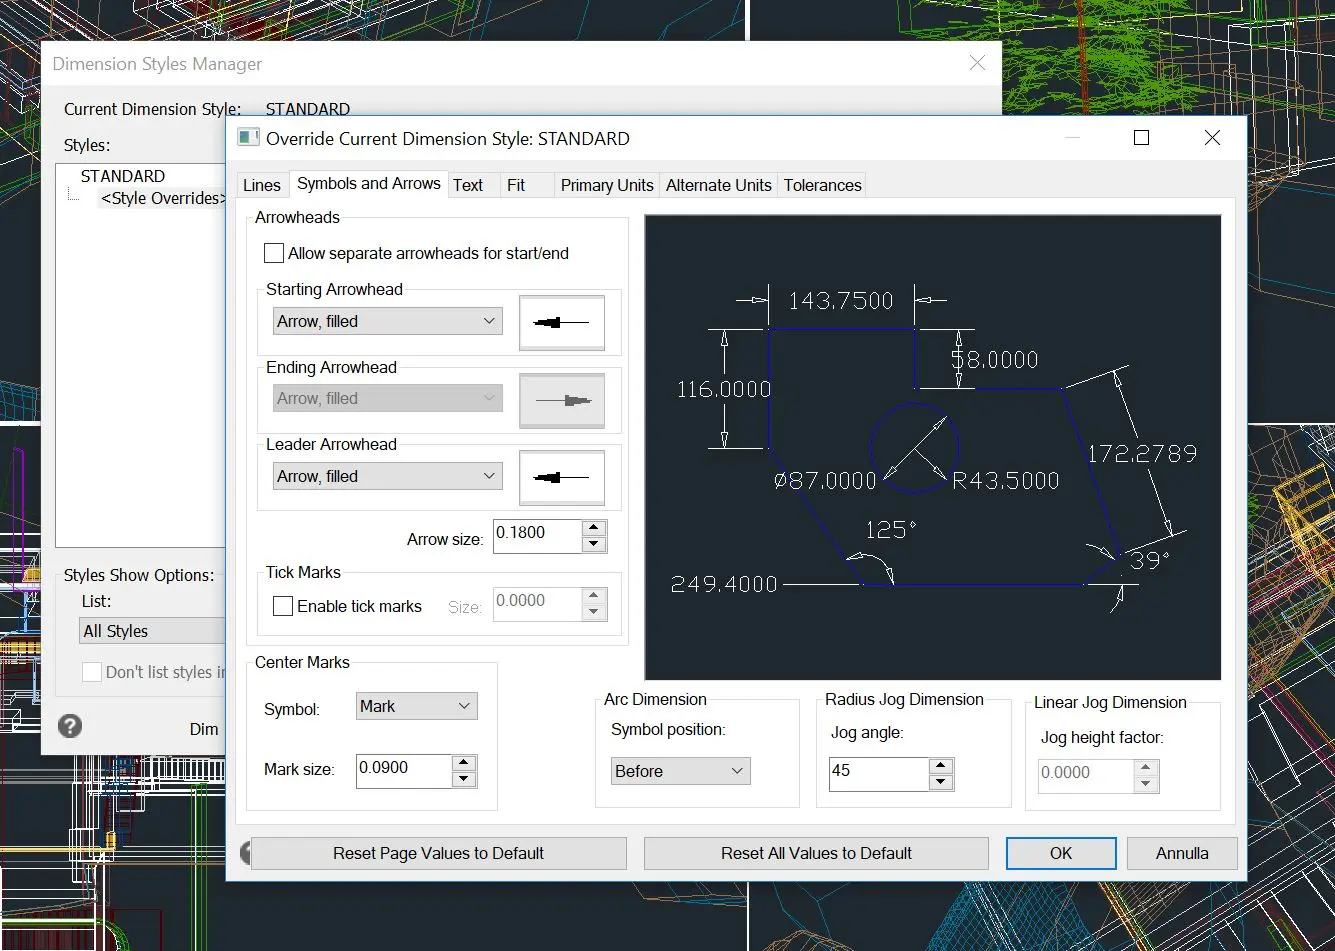Open the Starting Arrowhead dropdown

[x=387, y=321]
